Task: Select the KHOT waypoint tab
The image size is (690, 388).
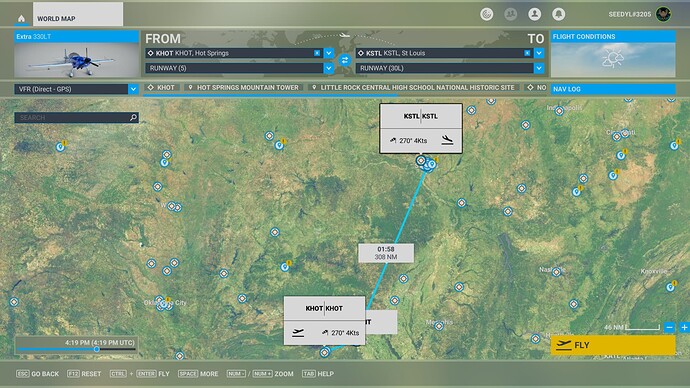Action: point(161,88)
